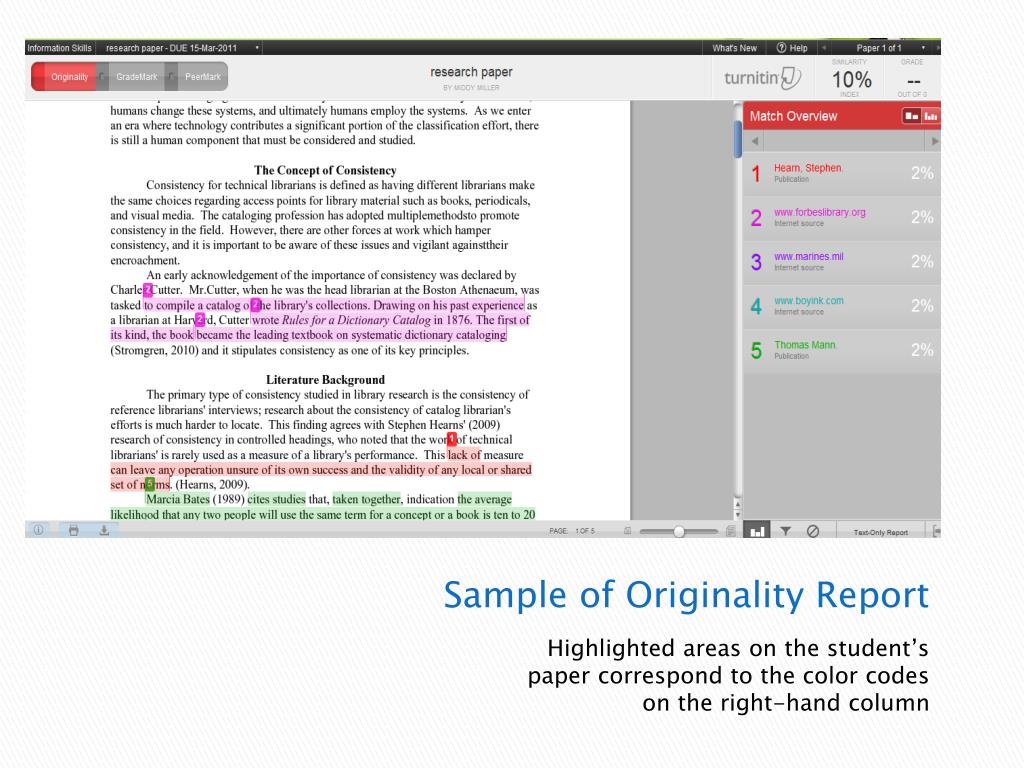
Task: Click the 'Literature Background' heading
Action: pyautogui.click(x=325, y=380)
